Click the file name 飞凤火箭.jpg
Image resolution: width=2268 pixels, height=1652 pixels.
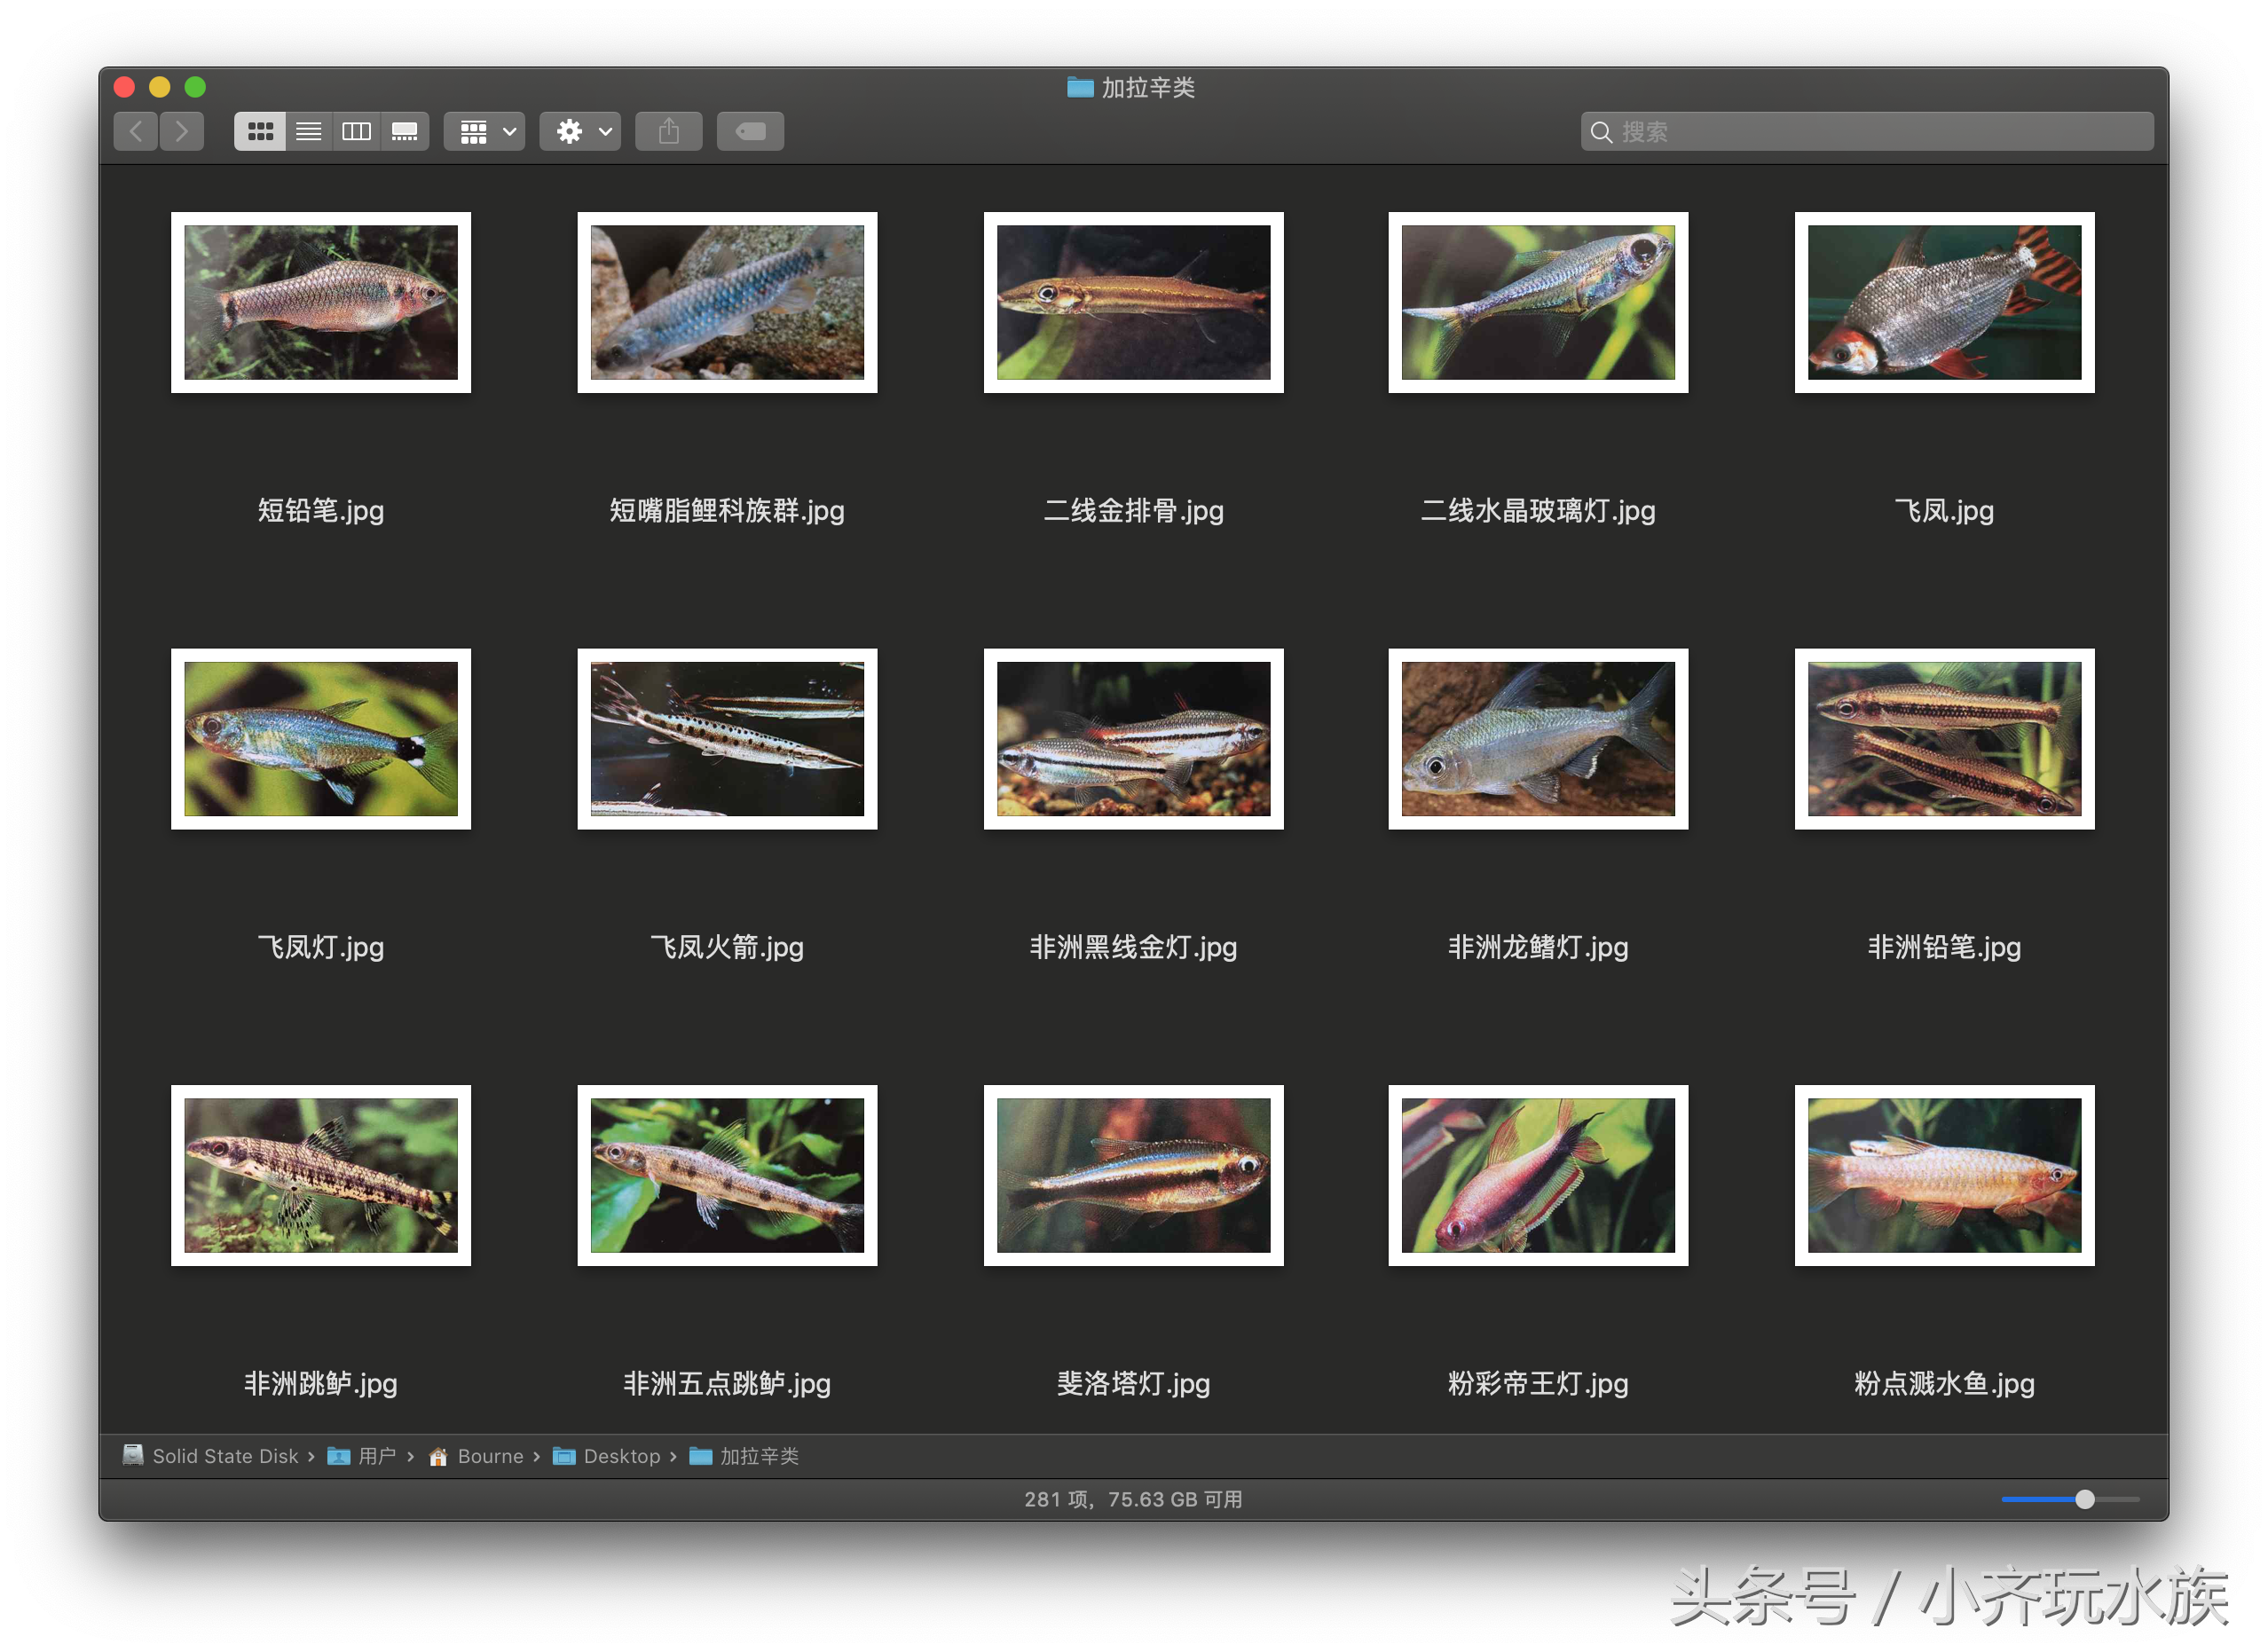tap(727, 948)
